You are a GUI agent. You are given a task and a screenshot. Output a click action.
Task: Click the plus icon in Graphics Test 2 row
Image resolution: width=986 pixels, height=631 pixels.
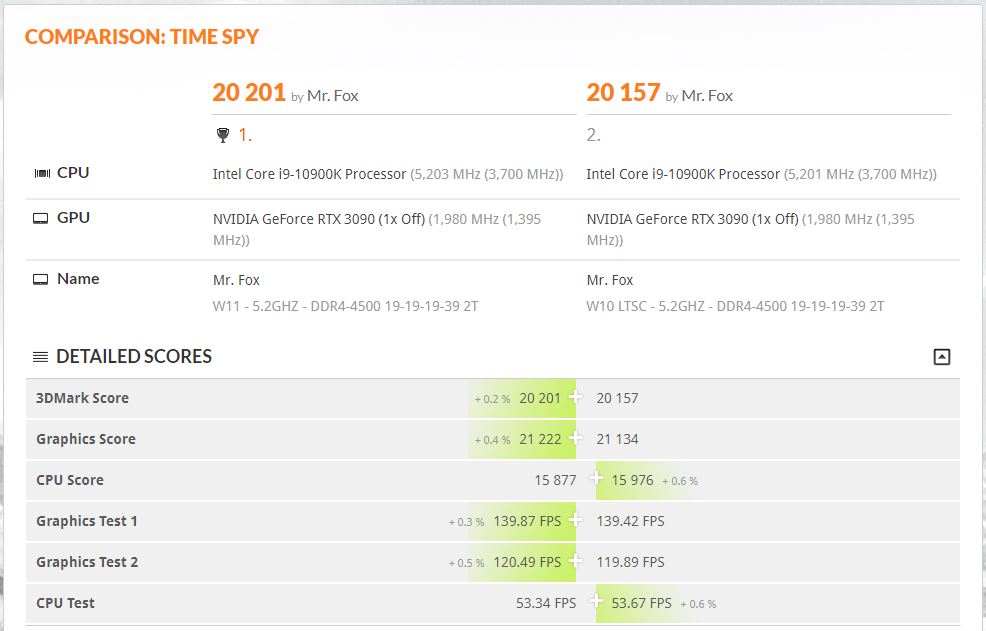pyautogui.click(x=575, y=562)
